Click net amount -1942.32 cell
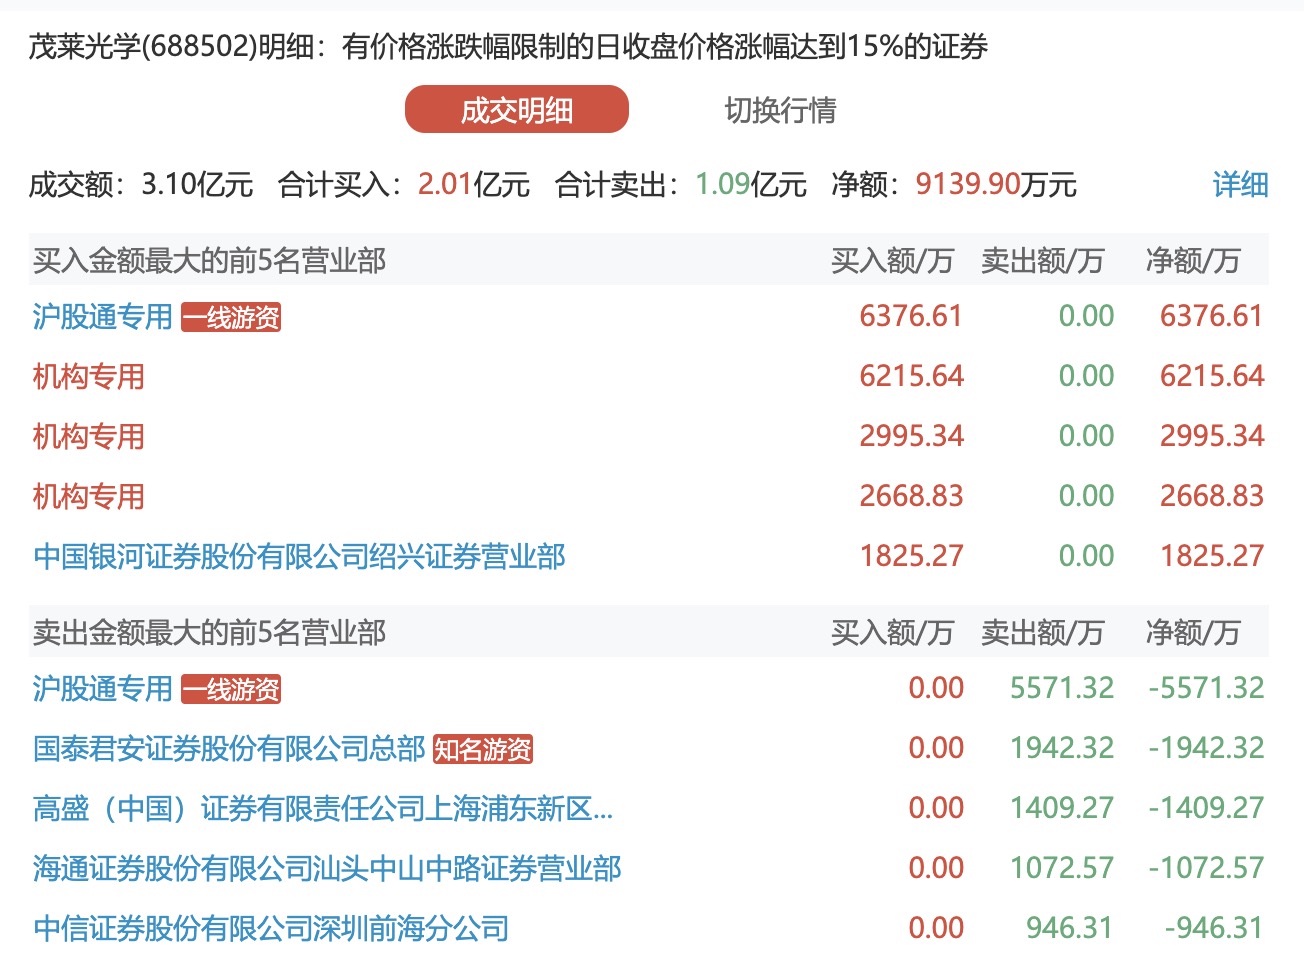The width and height of the screenshot is (1304, 974). pyautogui.click(x=1207, y=749)
